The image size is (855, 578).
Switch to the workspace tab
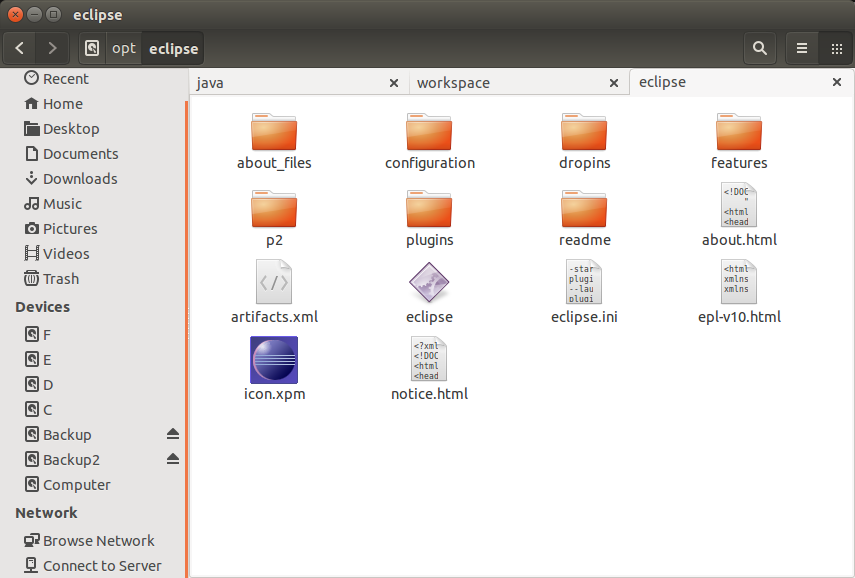(519, 83)
